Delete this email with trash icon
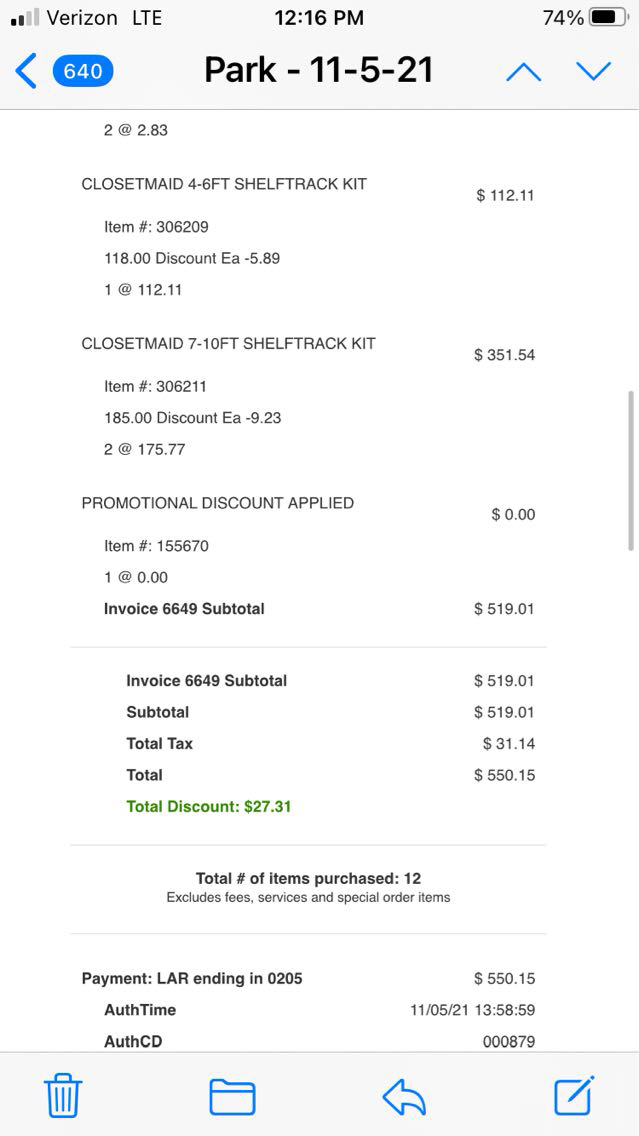 point(63,1096)
